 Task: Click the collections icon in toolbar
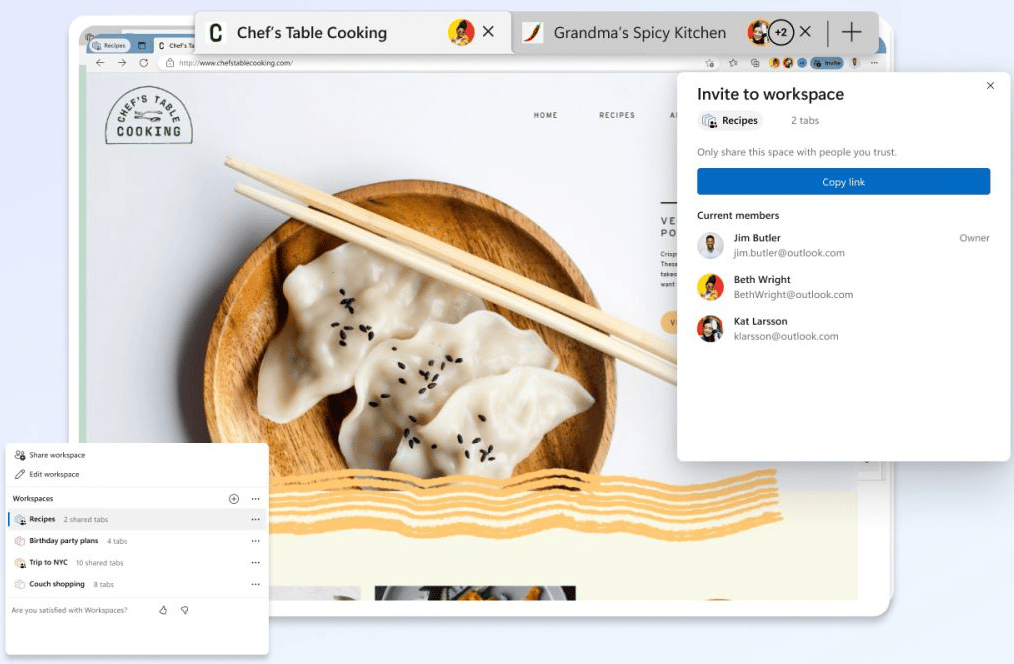755,63
